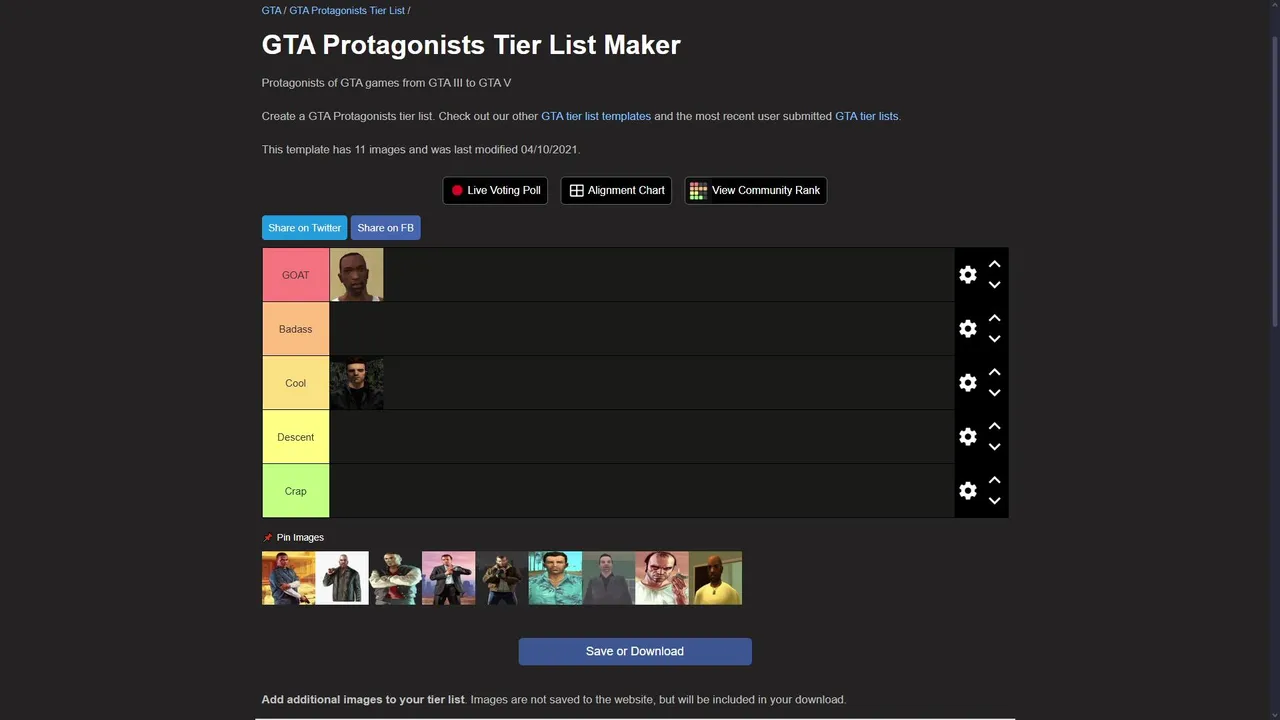
Task: Open the Live Voting Poll
Action: 495,190
